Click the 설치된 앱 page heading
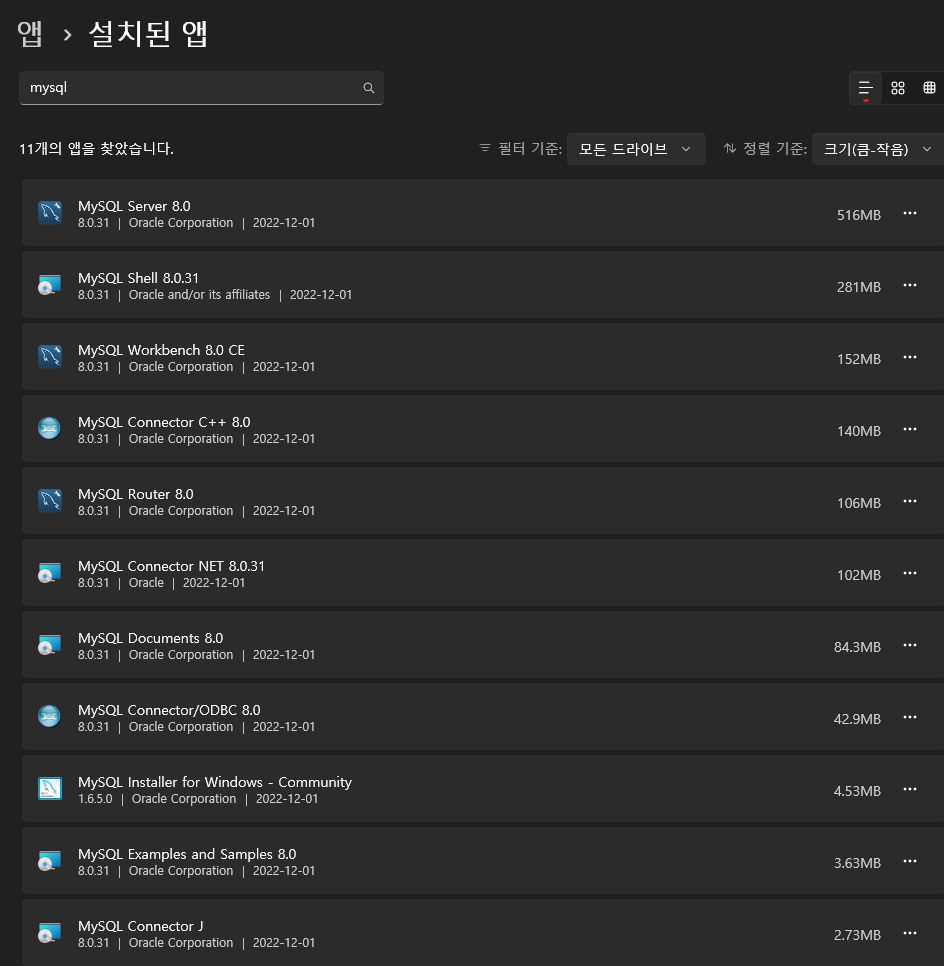This screenshot has height=966, width=944. point(149,33)
